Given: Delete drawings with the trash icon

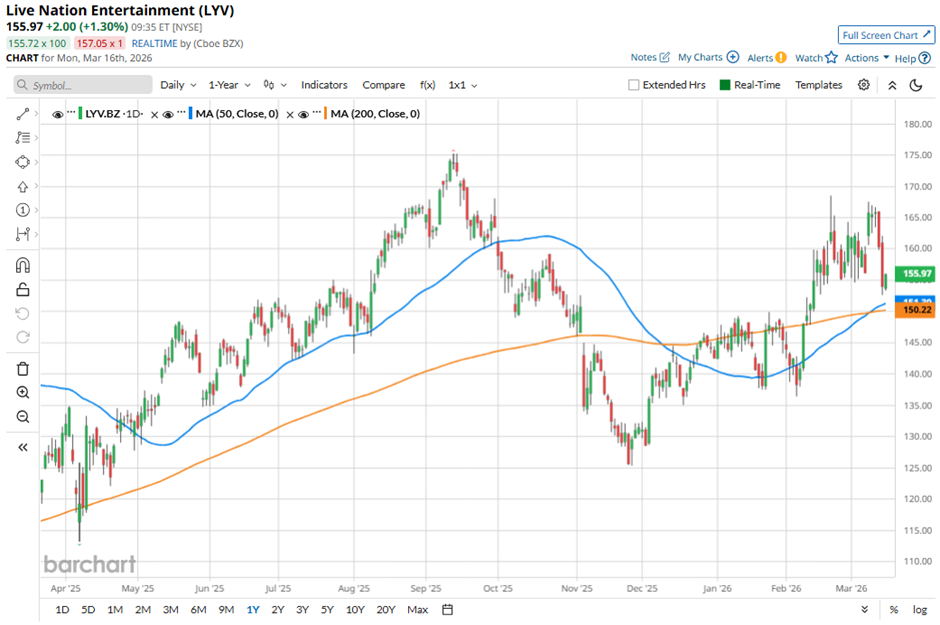Looking at the screenshot, I should 22,368.
